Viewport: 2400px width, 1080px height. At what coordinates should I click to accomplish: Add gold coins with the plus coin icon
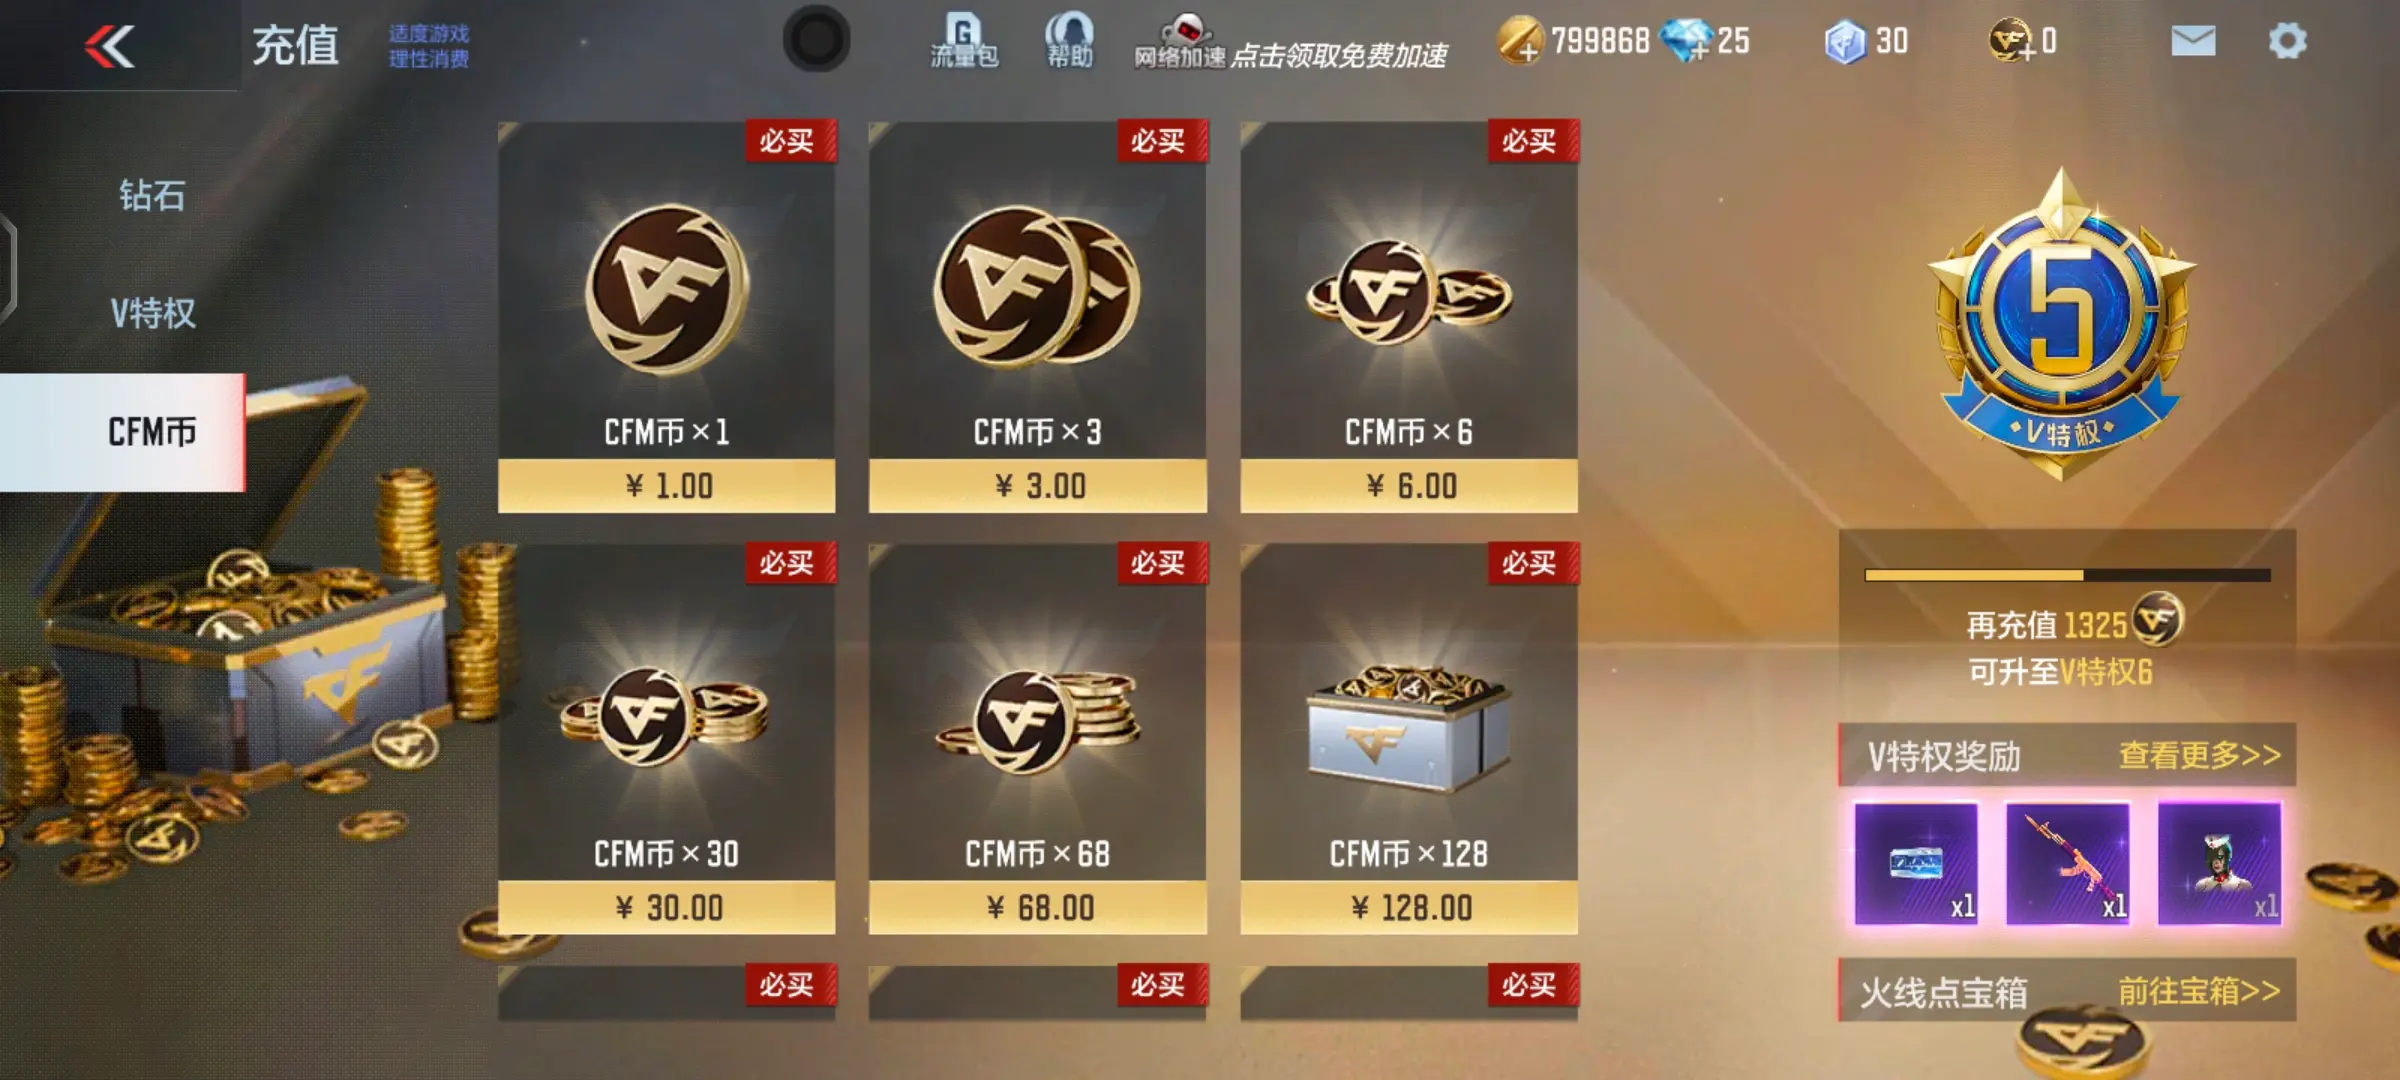[x=1520, y=41]
